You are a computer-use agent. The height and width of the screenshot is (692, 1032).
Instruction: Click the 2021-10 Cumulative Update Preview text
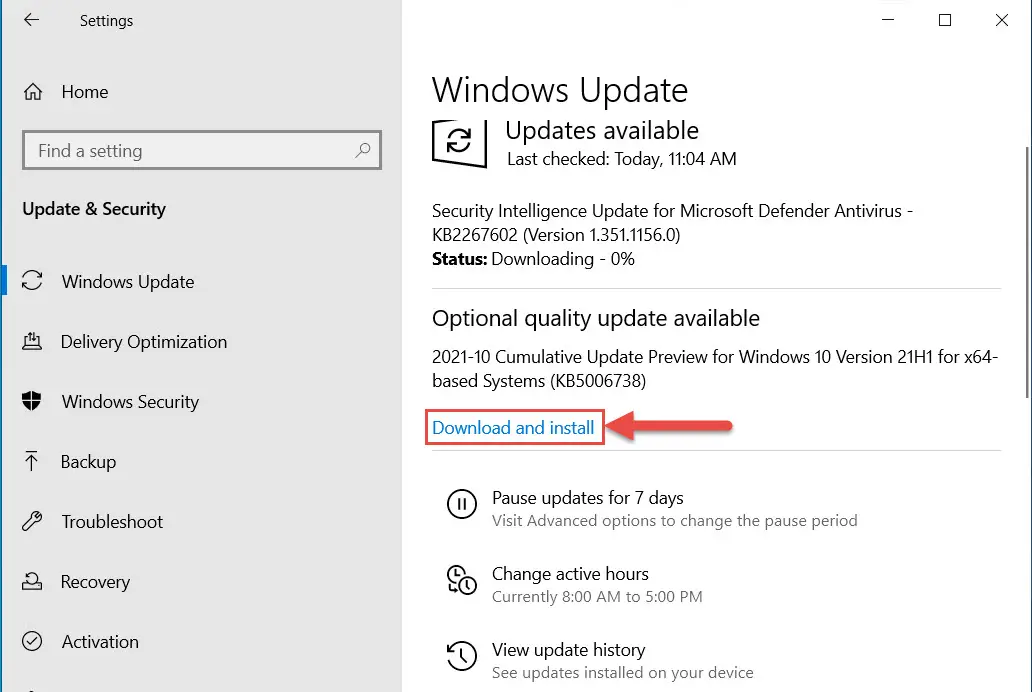[715, 369]
